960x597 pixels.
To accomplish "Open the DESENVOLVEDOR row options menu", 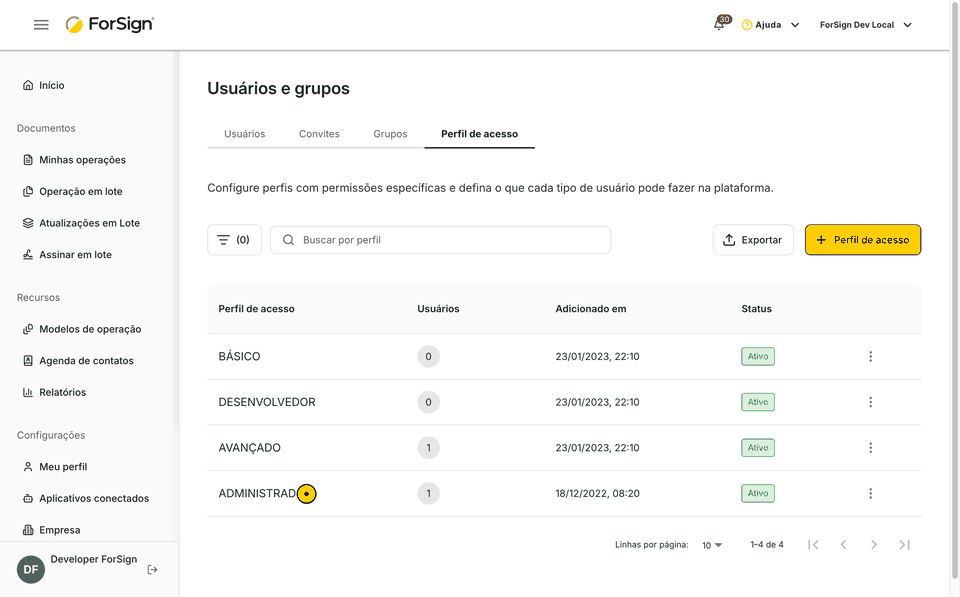I will pos(870,402).
